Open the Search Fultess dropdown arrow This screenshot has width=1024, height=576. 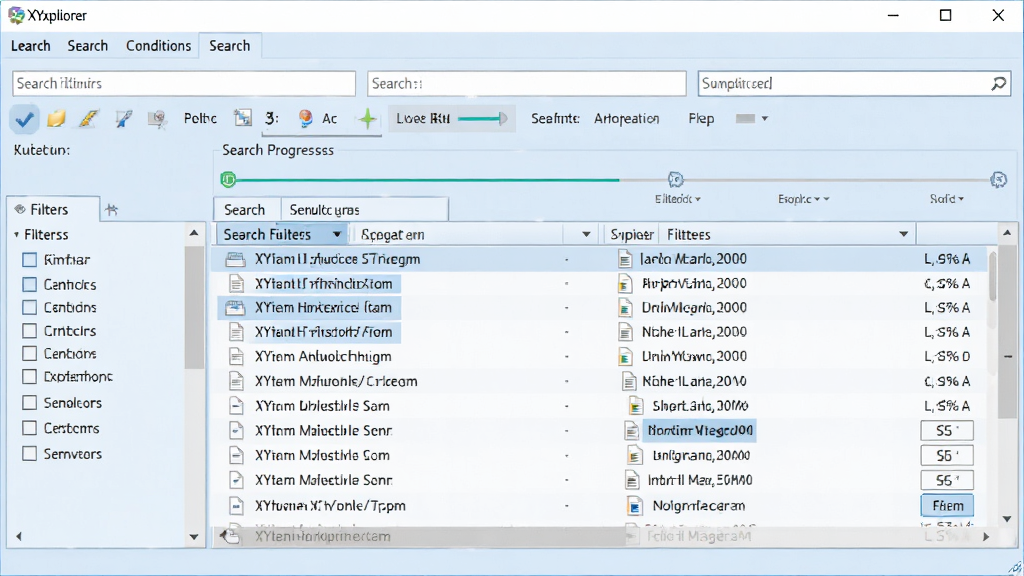pos(336,234)
